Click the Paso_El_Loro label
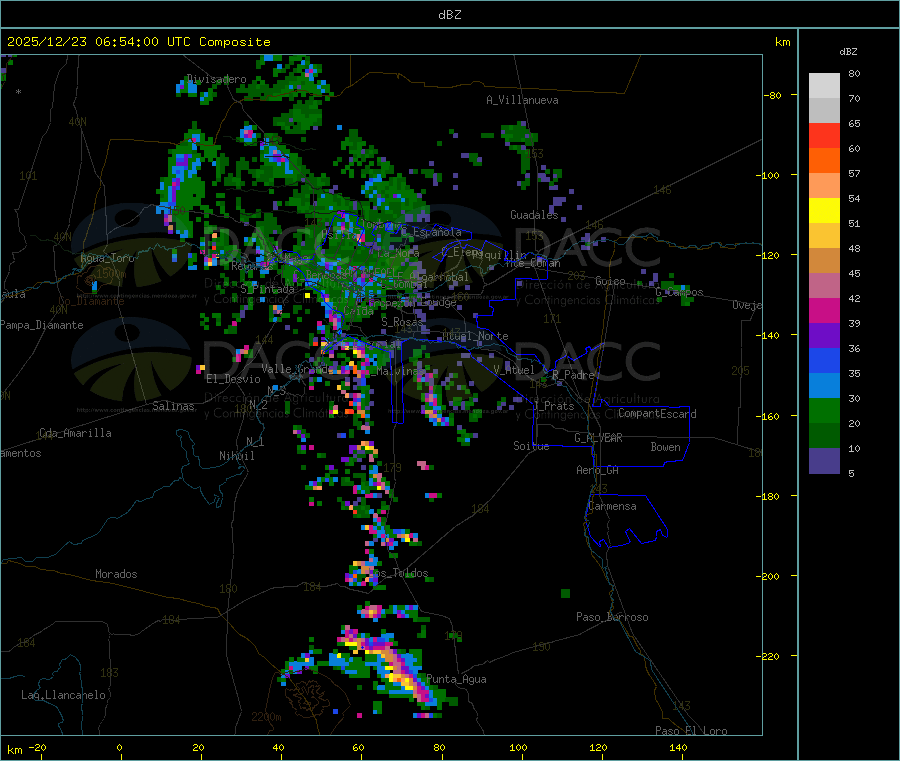900x761 pixels. click(691, 731)
